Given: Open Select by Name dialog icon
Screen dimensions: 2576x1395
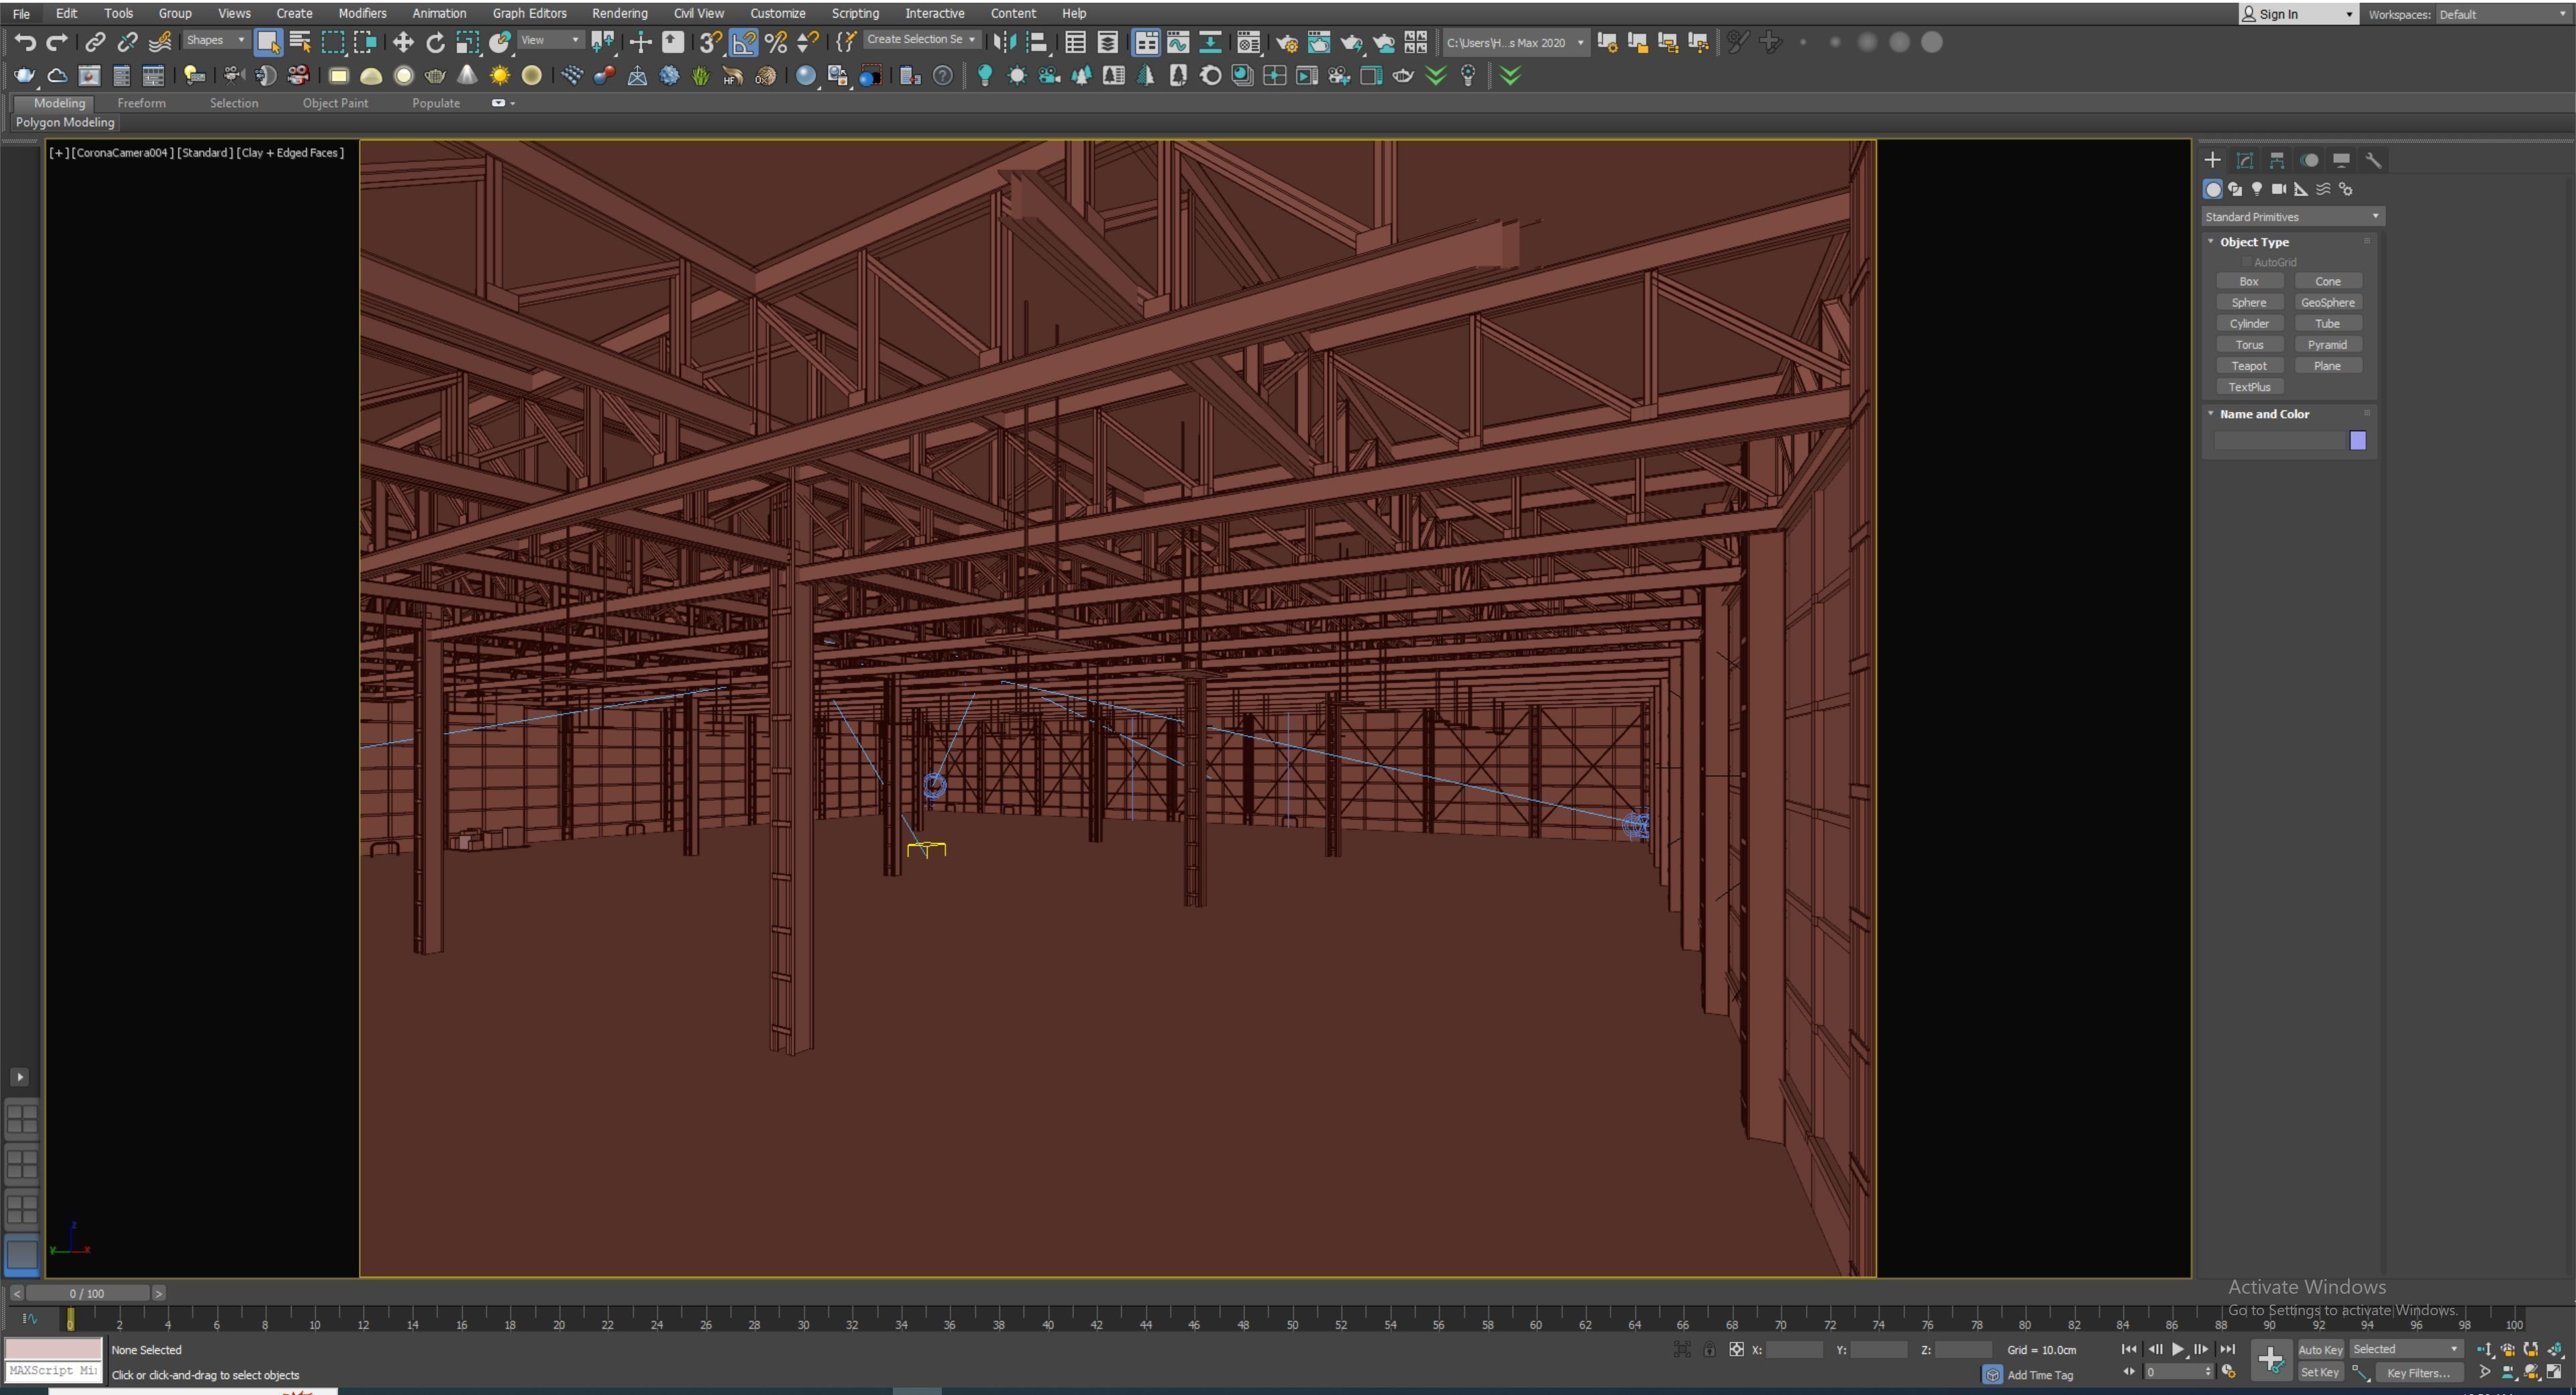Looking at the screenshot, I should coord(299,42).
